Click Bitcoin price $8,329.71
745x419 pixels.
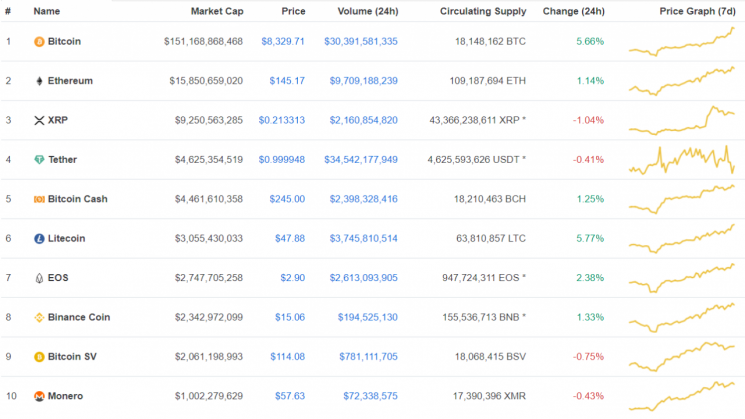click(283, 42)
